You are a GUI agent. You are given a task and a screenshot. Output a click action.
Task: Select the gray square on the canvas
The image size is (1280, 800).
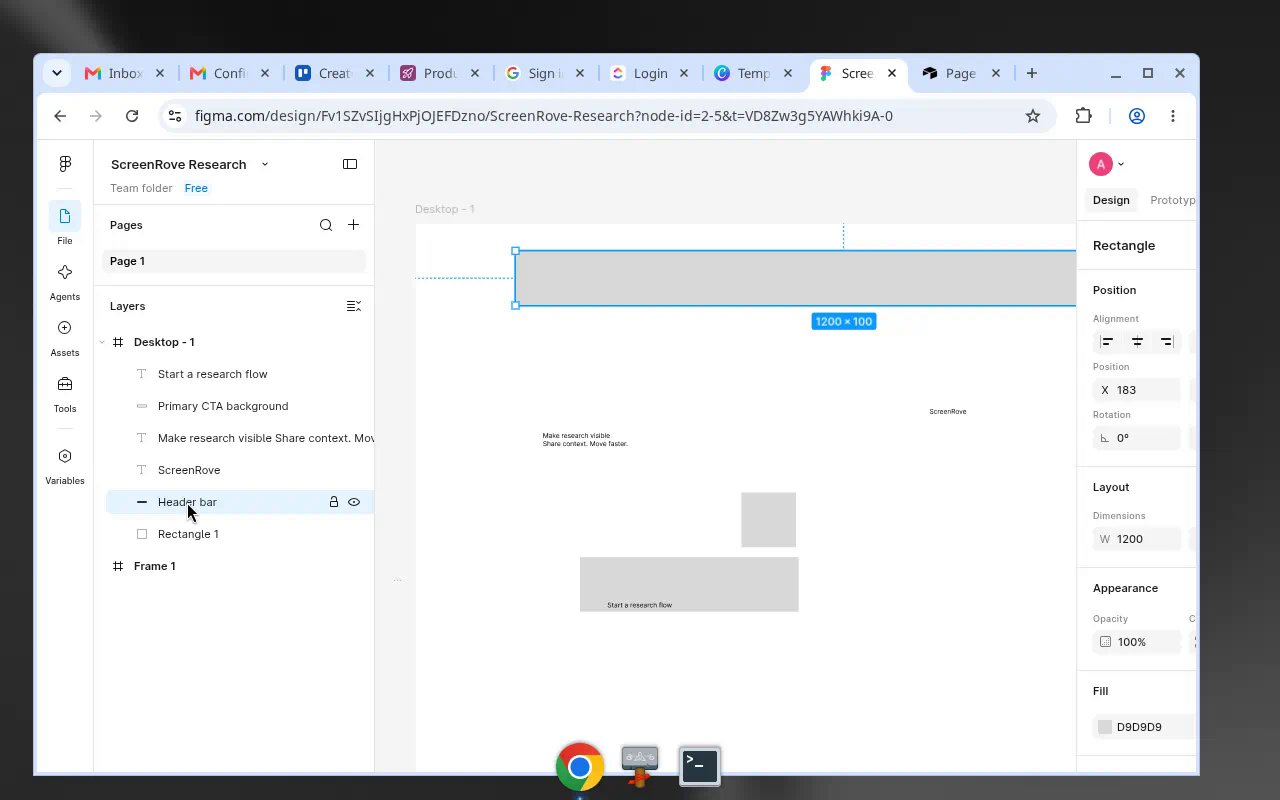point(768,520)
